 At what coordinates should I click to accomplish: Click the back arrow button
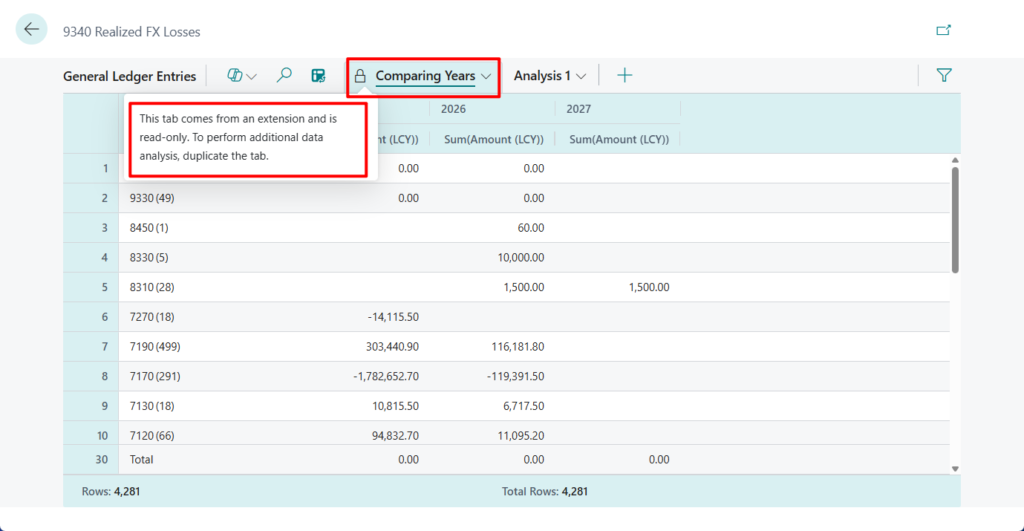pyautogui.click(x=32, y=29)
